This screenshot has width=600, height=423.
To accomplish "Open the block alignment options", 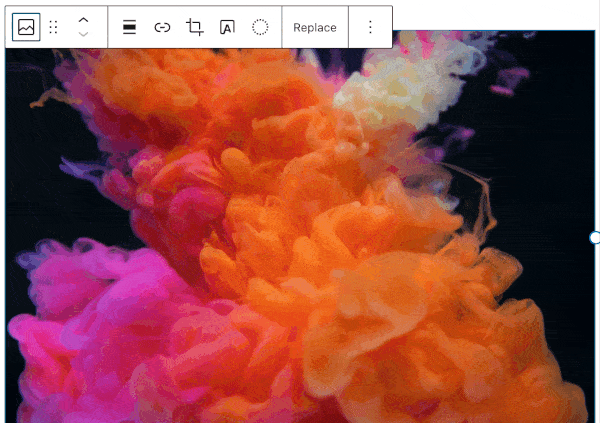I will [129, 28].
